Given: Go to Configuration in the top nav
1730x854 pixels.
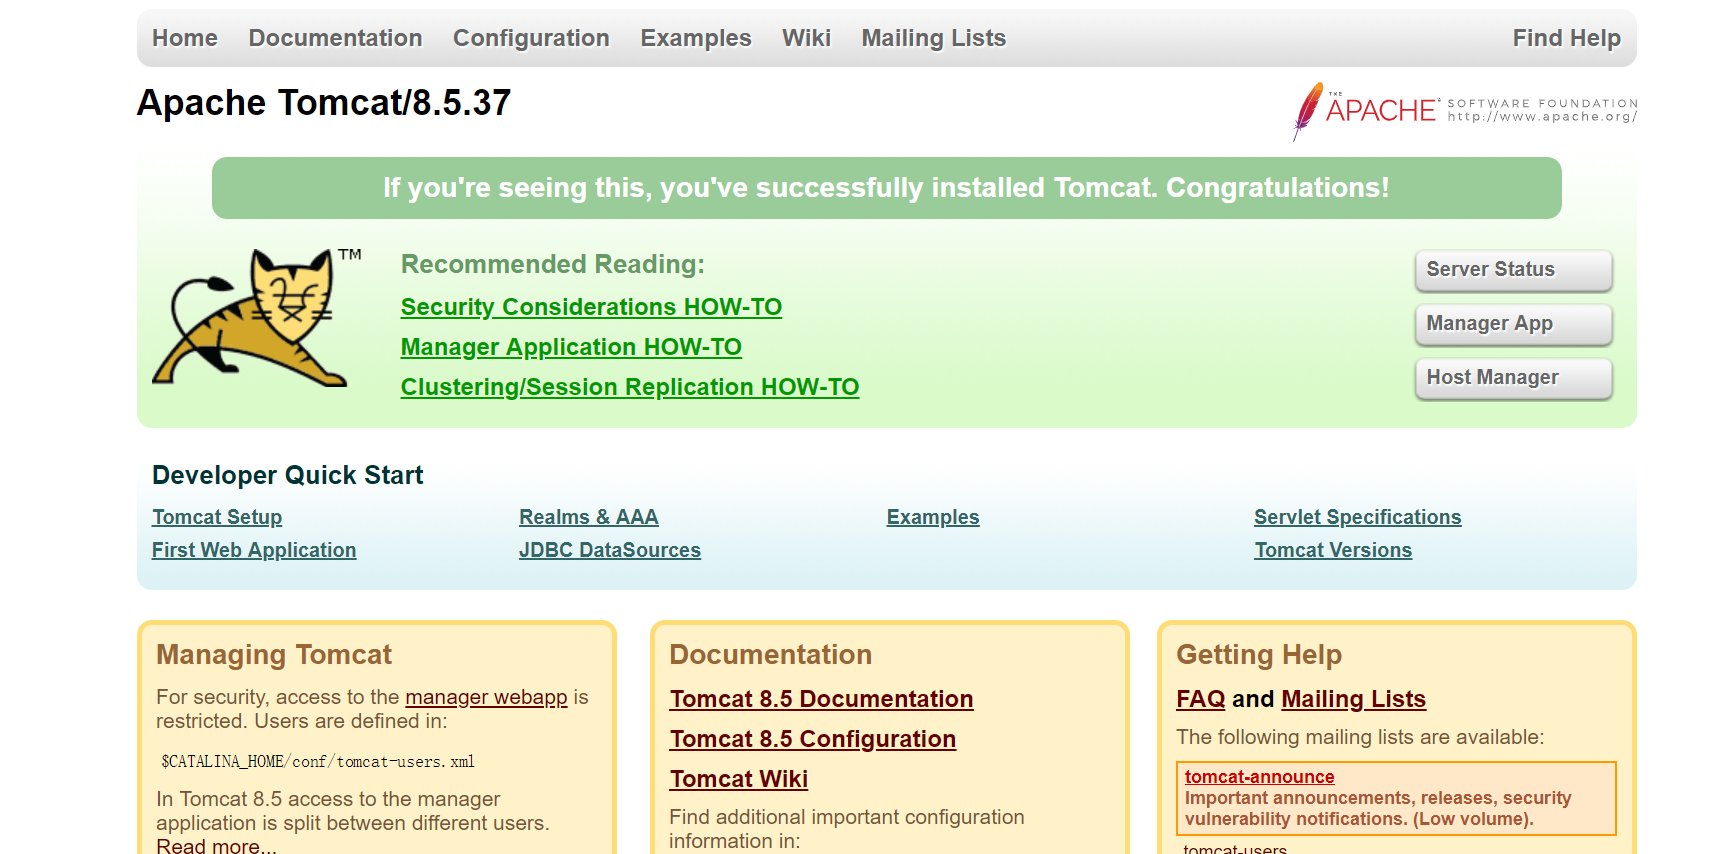Looking at the screenshot, I should point(531,38).
